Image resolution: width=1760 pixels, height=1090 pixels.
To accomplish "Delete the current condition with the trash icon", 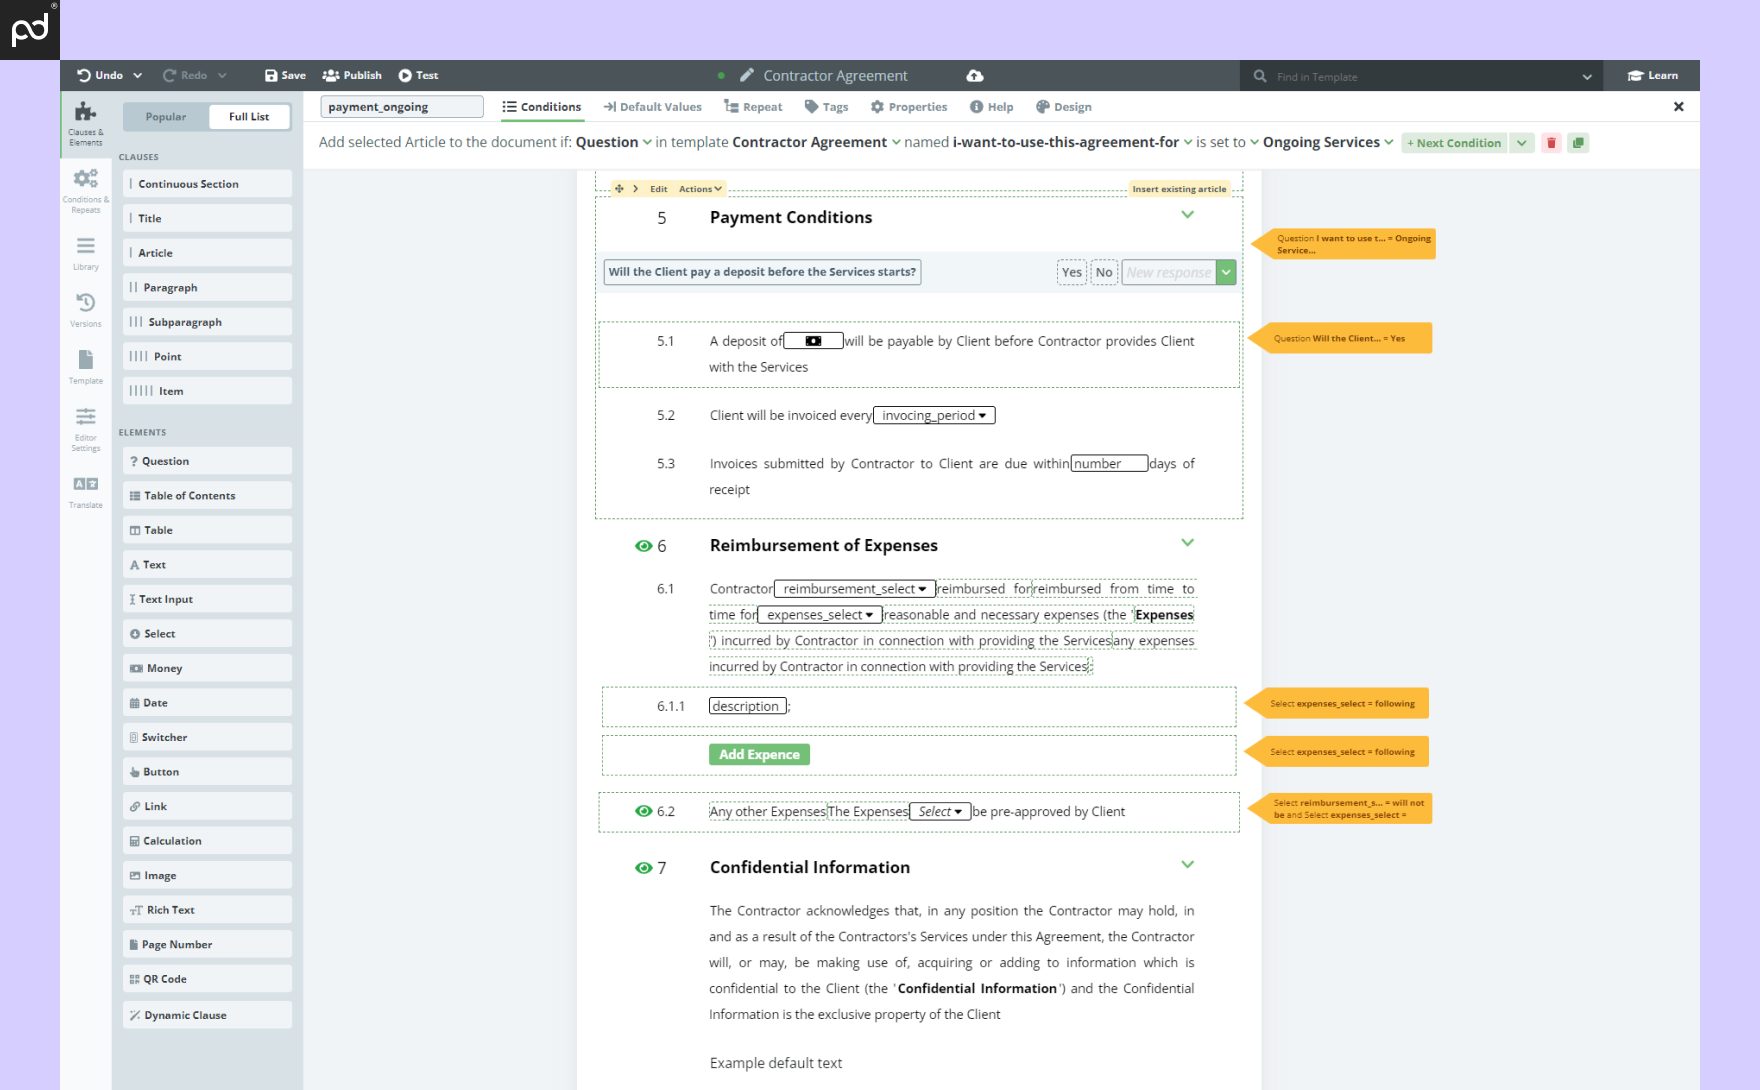I will (1551, 143).
